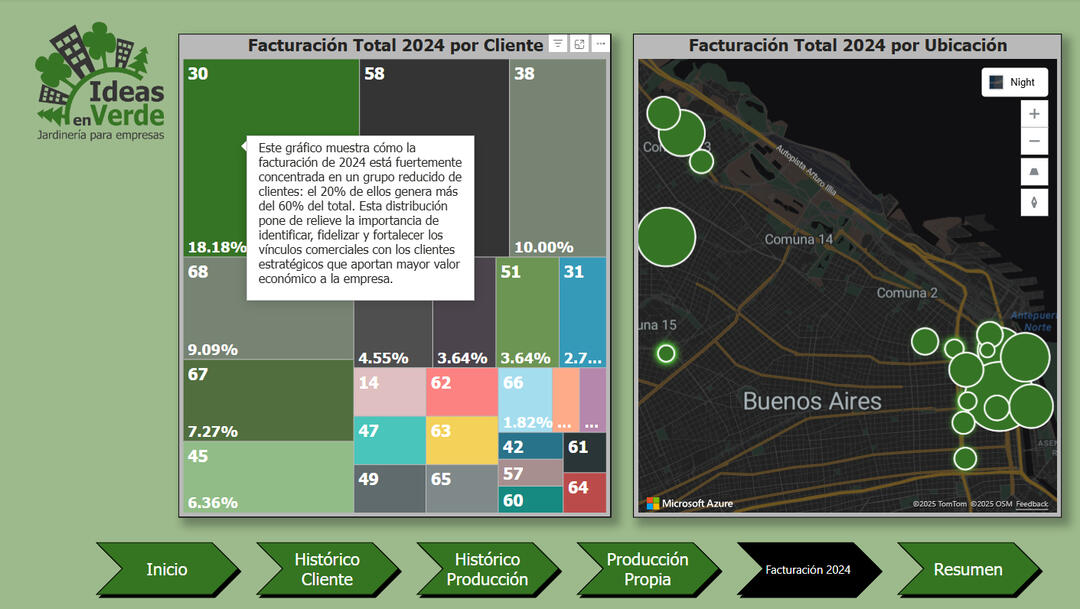Reset map rotation with compass icon
The image size is (1080, 609).
click(x=1034, y=202)
